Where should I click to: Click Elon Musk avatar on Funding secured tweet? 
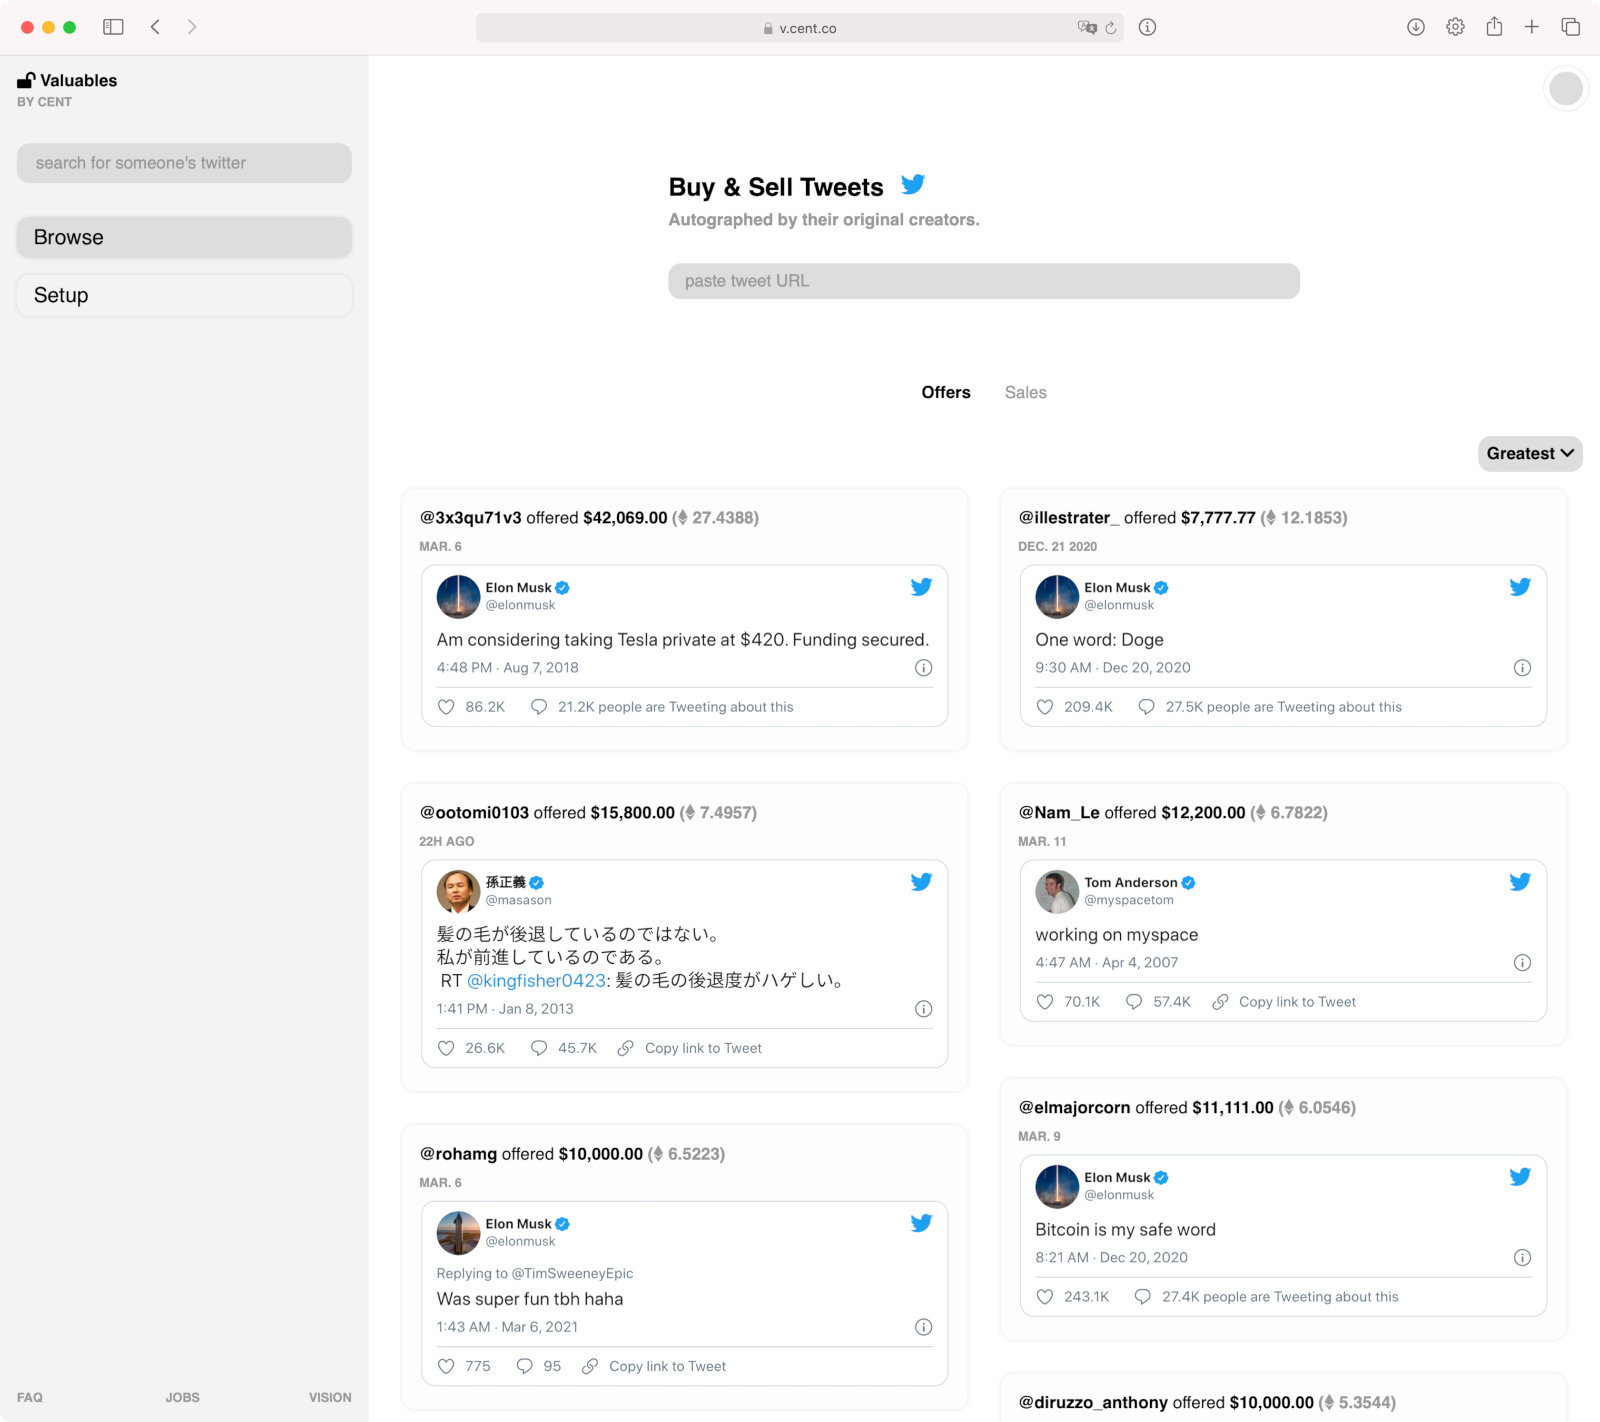[458, 596]
